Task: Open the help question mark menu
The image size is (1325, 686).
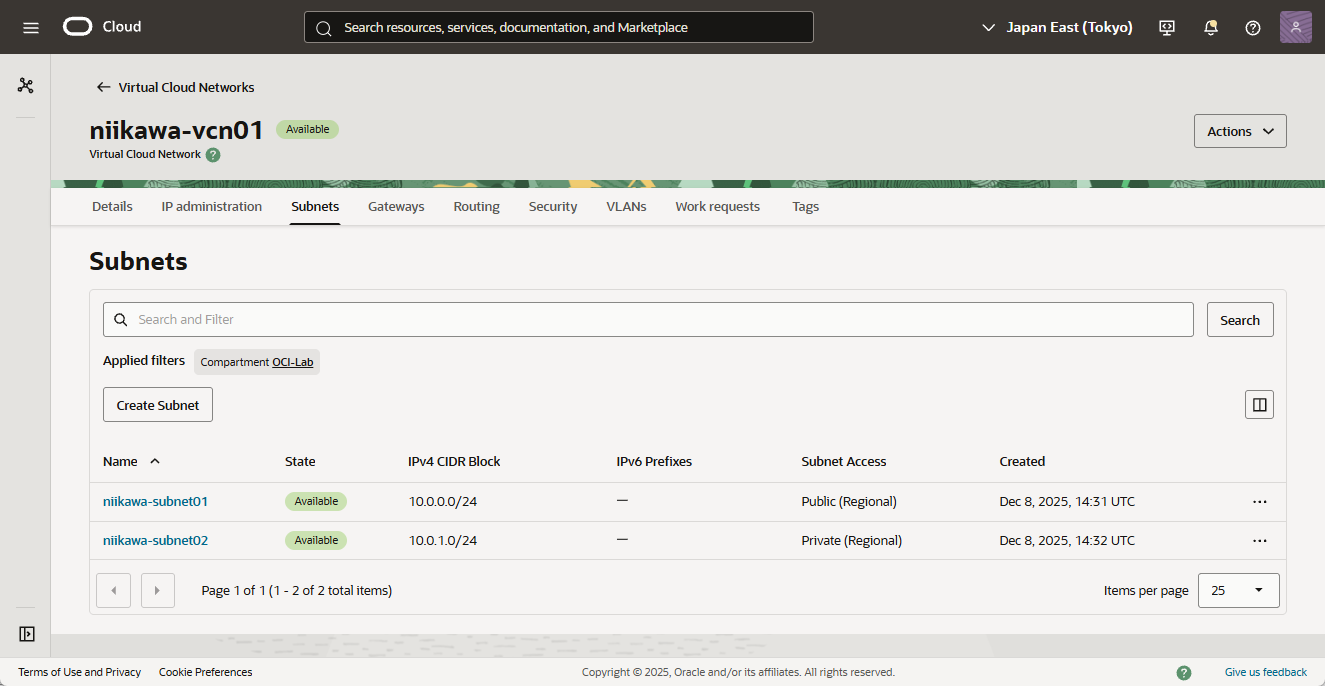Action: click(x=1253, y=27)
